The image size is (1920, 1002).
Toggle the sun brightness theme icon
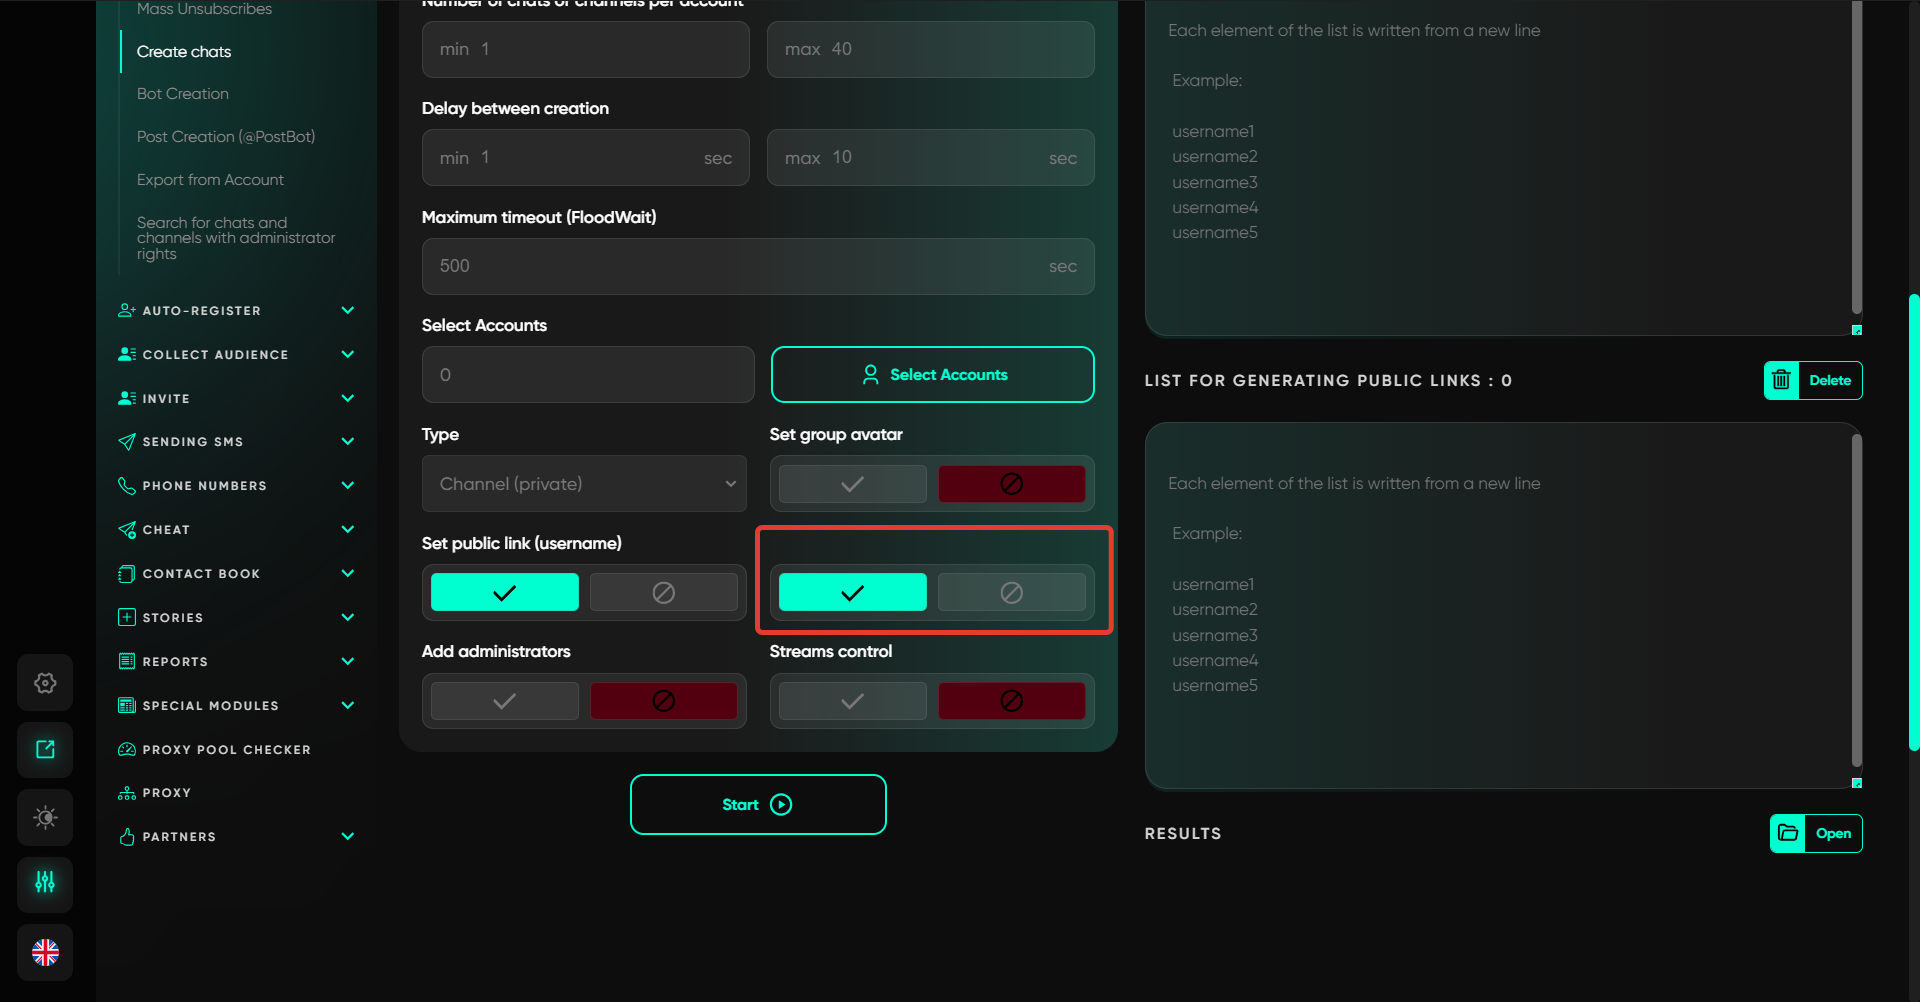45,817
